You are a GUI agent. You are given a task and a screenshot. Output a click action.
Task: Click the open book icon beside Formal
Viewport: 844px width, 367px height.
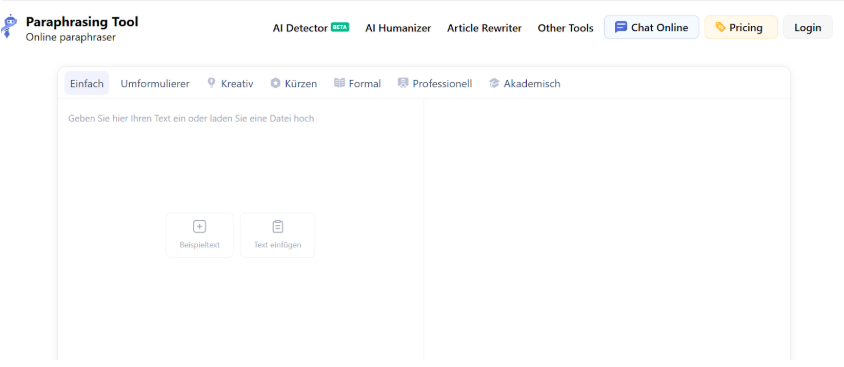click(339, 83)
